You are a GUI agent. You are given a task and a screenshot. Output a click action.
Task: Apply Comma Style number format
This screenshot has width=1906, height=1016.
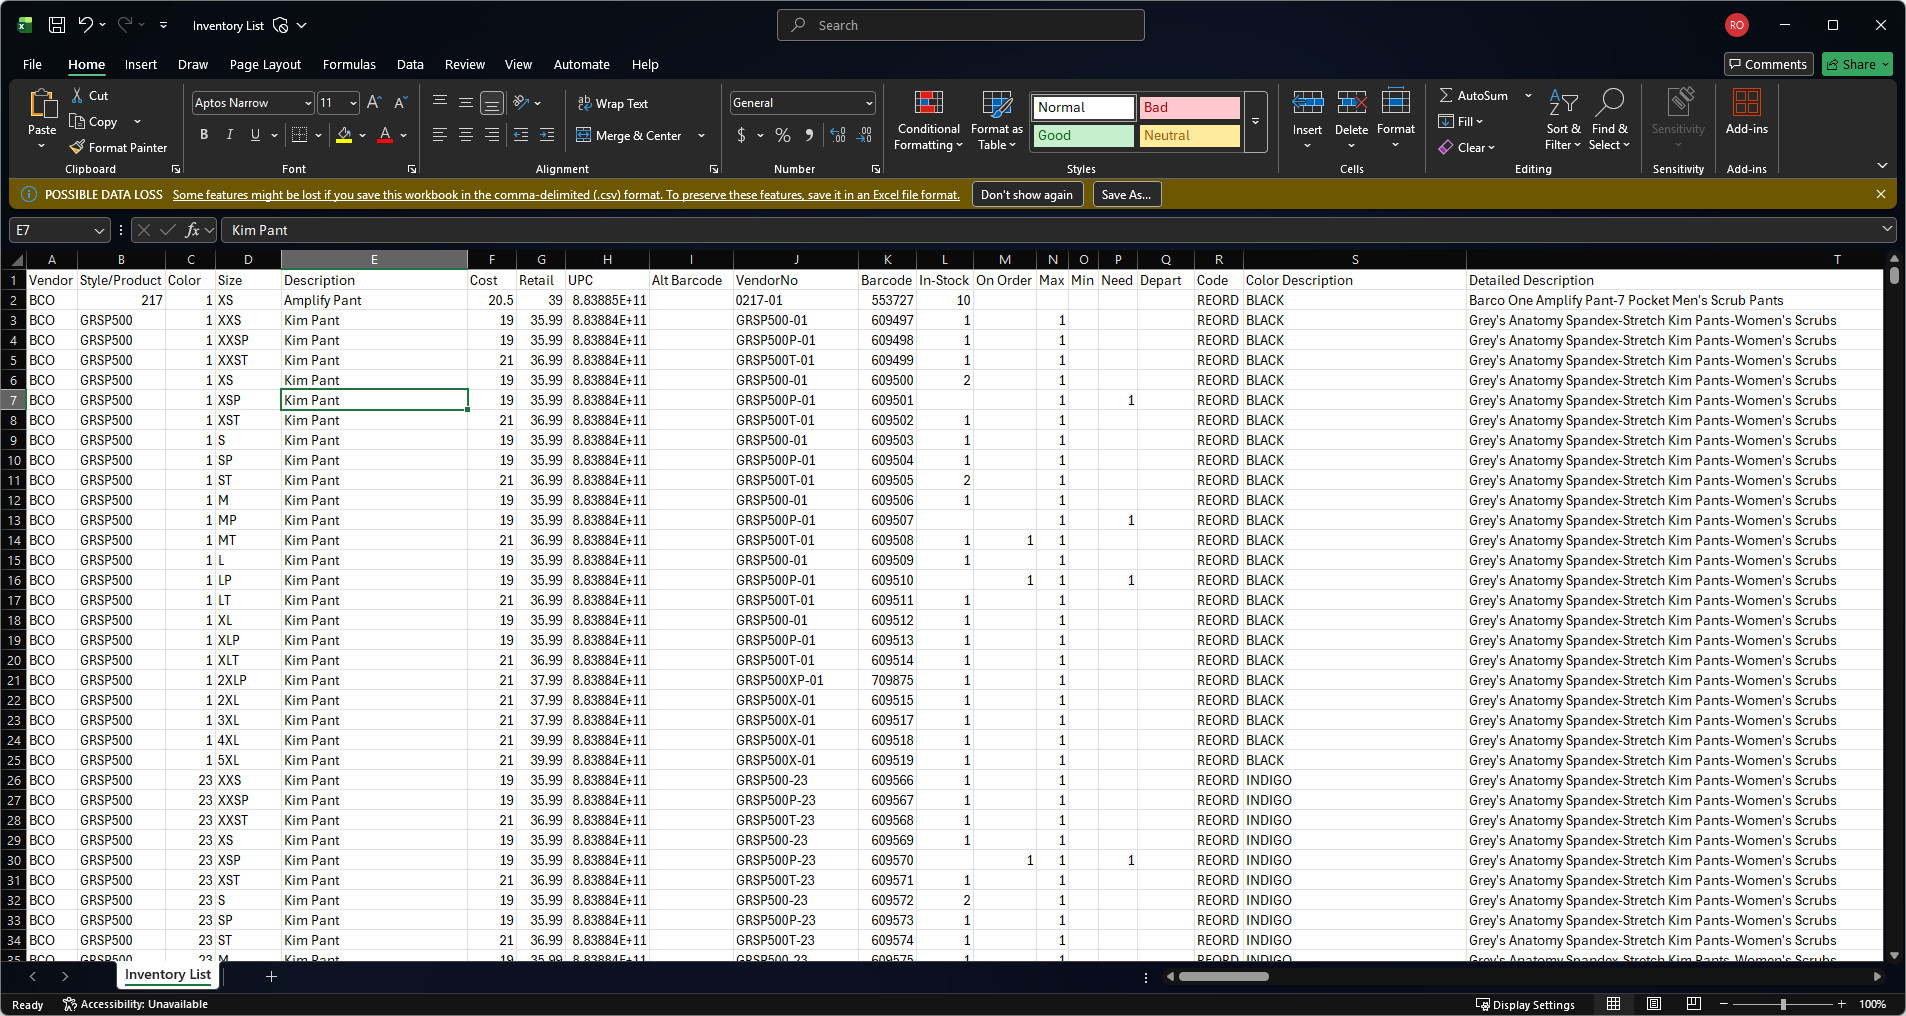click(809, 135)
